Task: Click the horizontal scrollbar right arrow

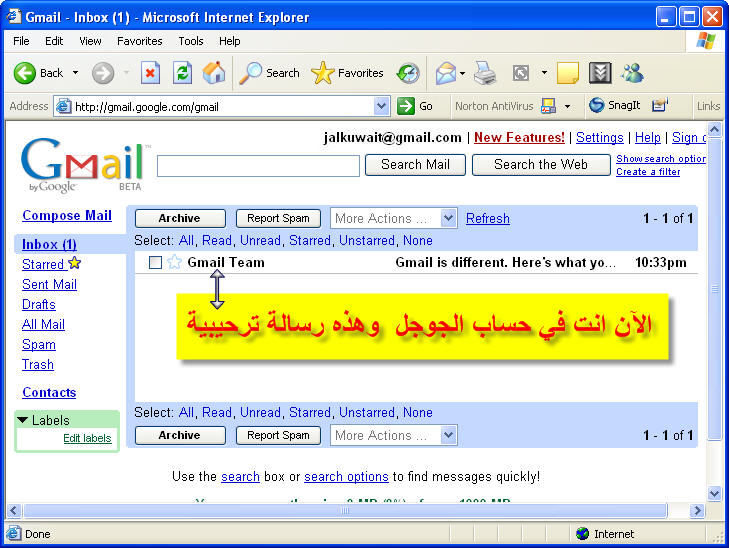Action: (x=697, y=510)
